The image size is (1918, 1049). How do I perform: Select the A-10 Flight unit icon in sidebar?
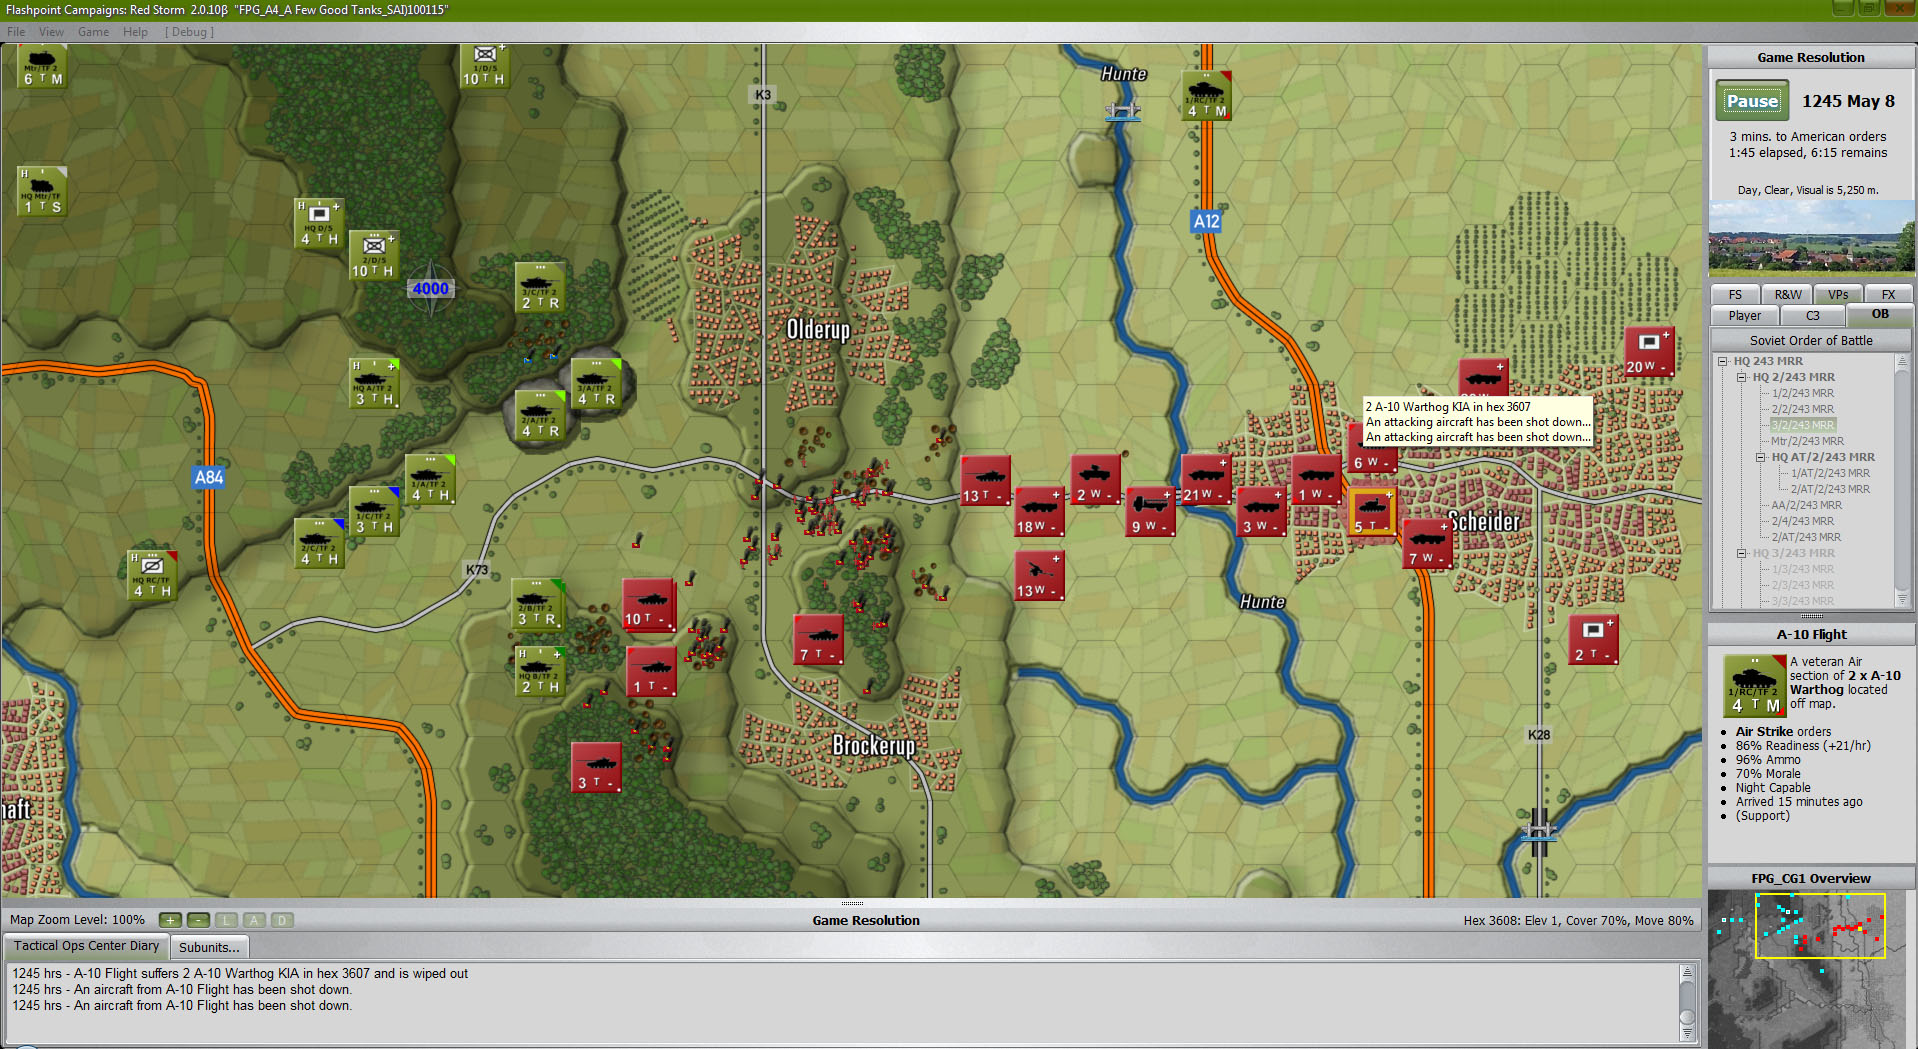coord(1753,686)
